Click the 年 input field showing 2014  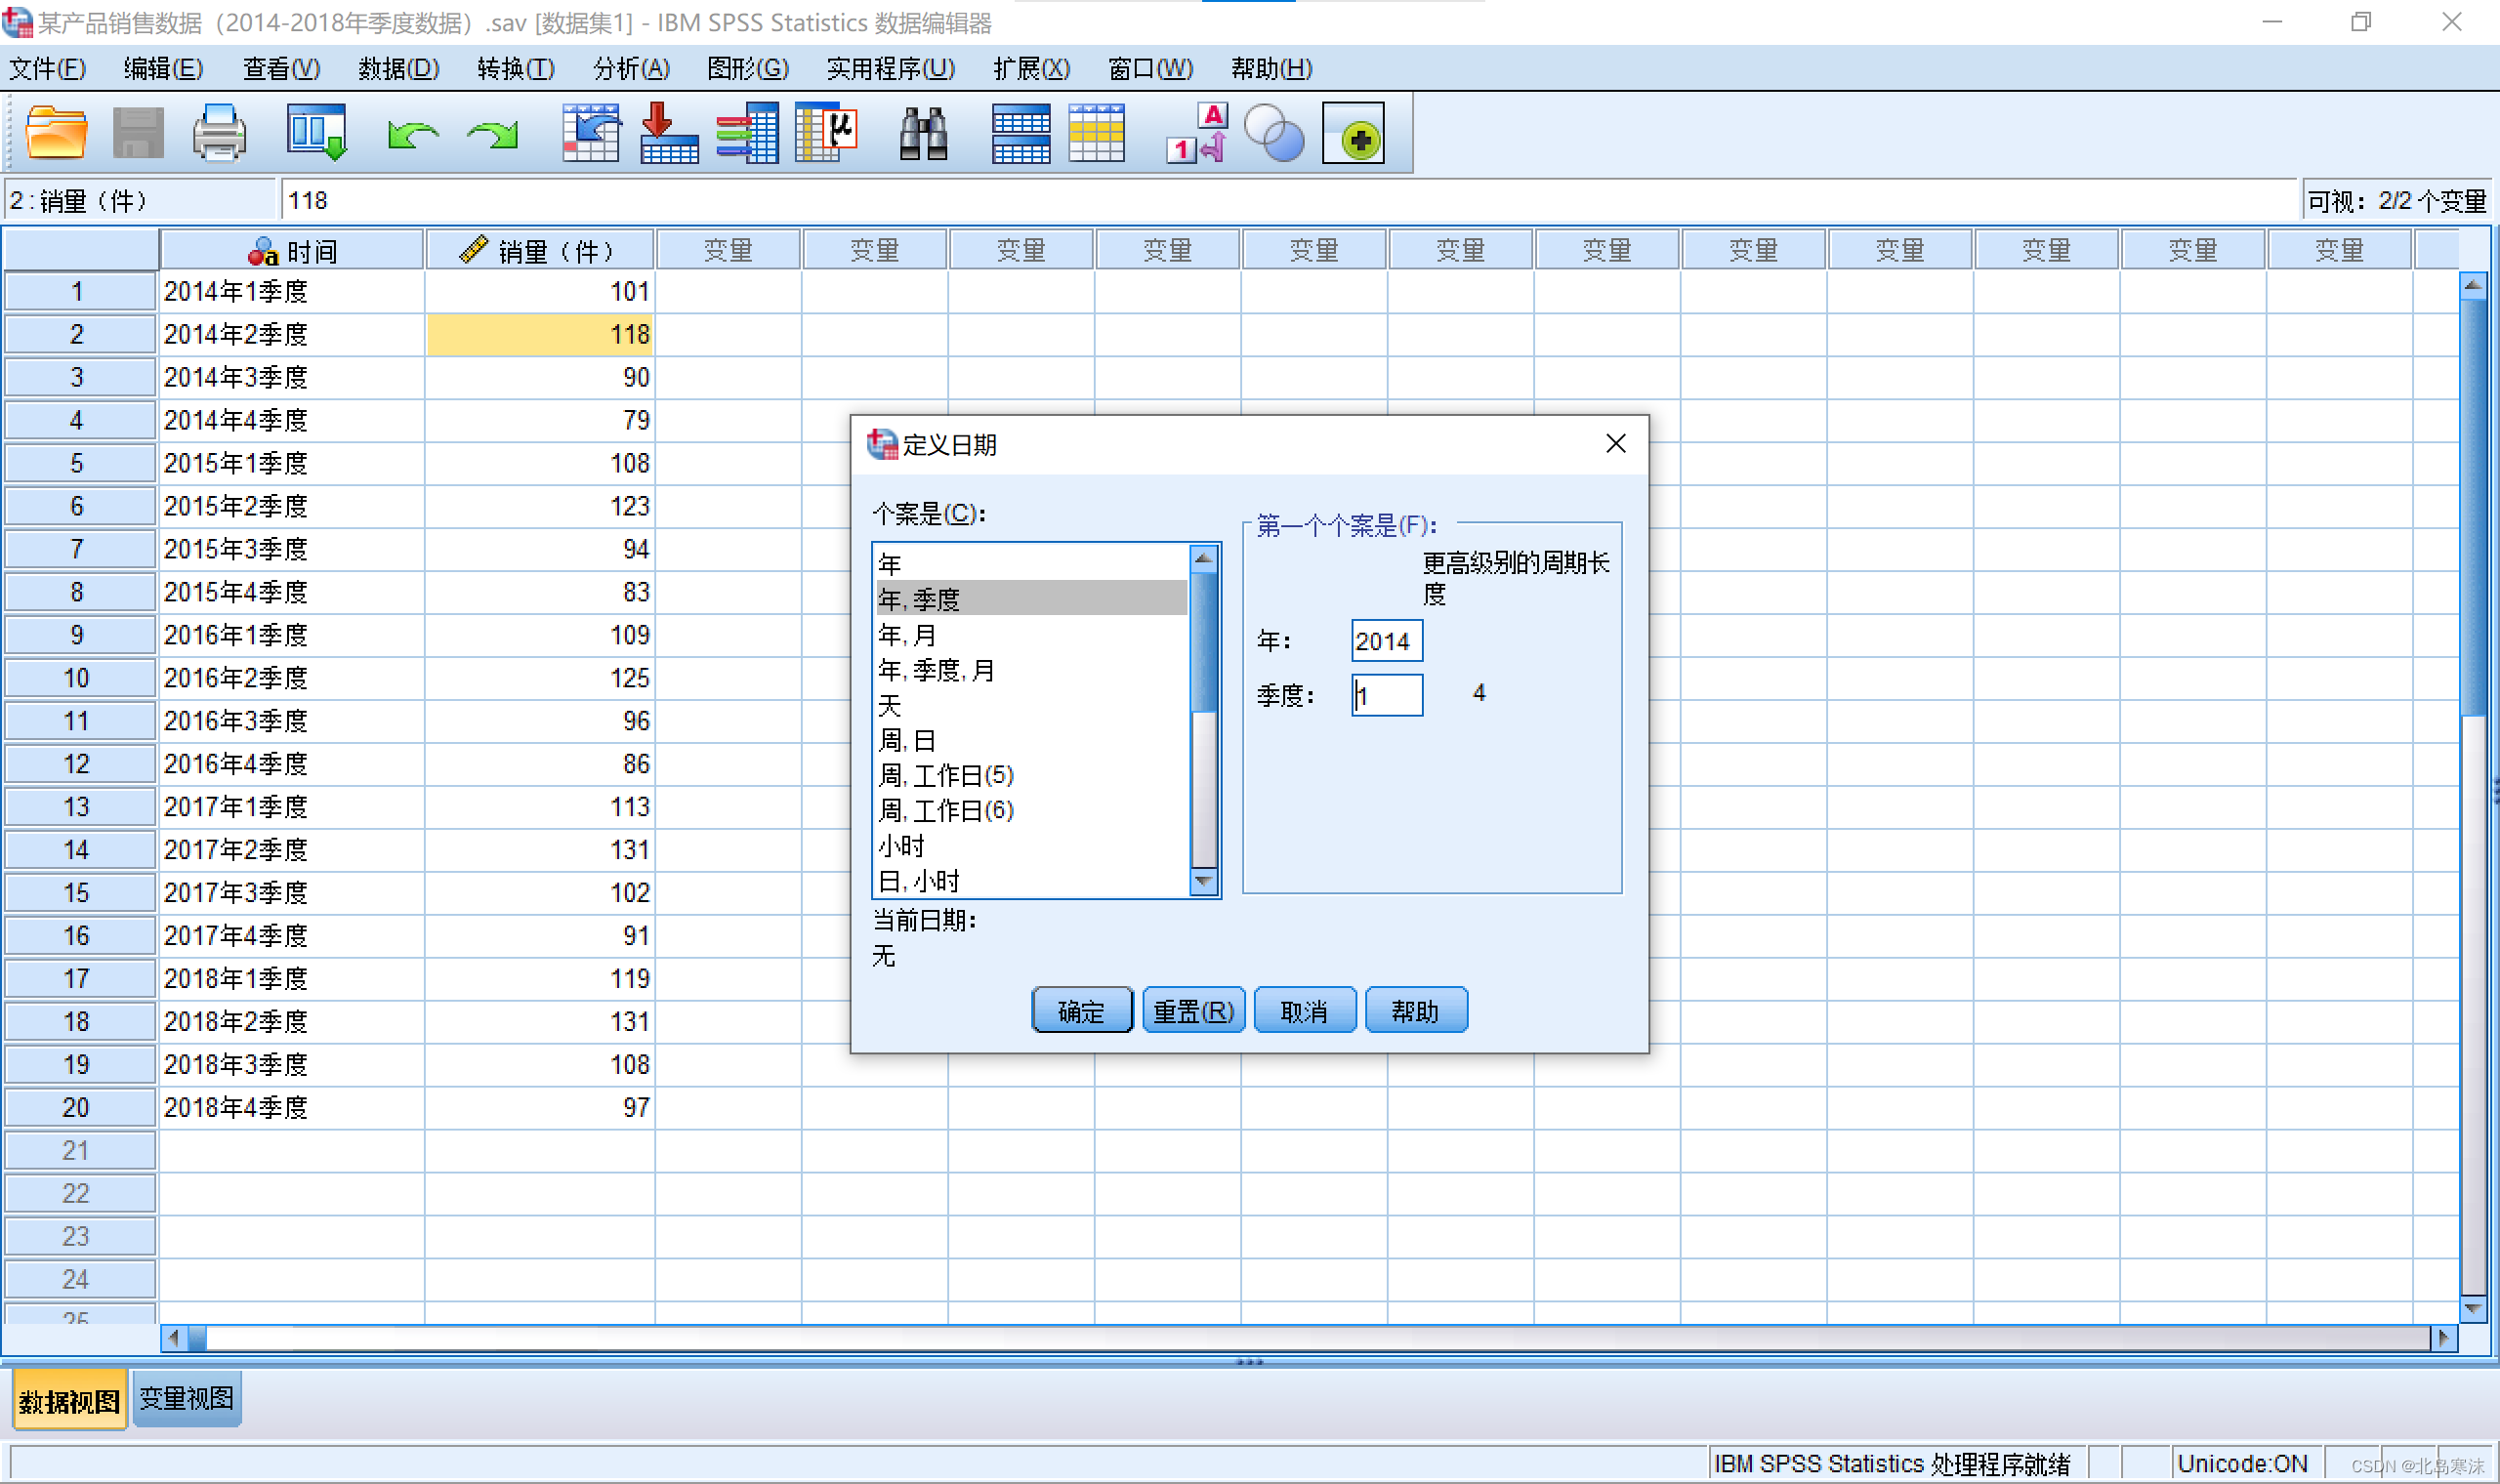1386,641
